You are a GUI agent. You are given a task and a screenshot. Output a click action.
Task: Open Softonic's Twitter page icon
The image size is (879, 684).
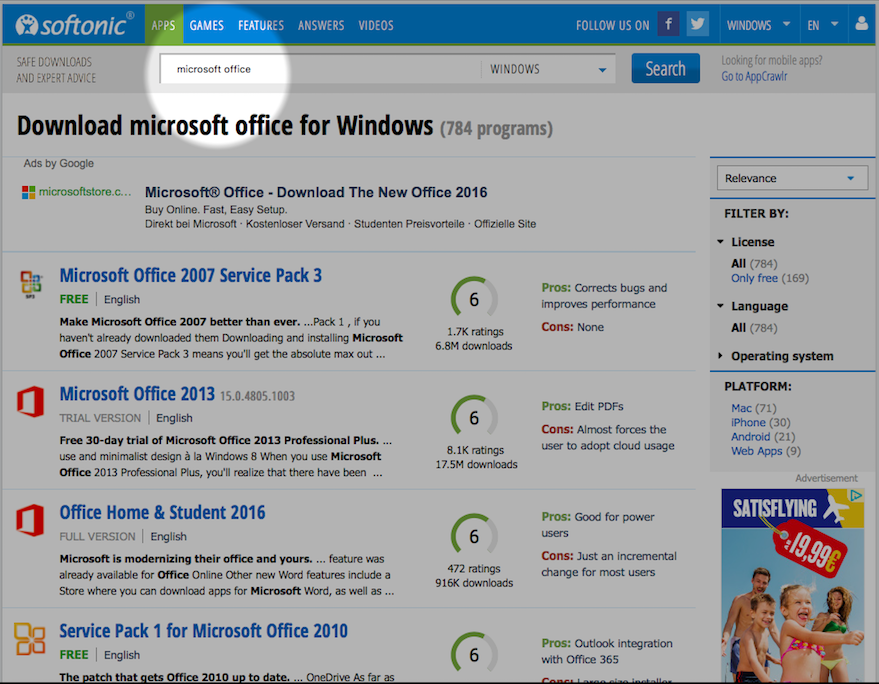coord(697,24)
